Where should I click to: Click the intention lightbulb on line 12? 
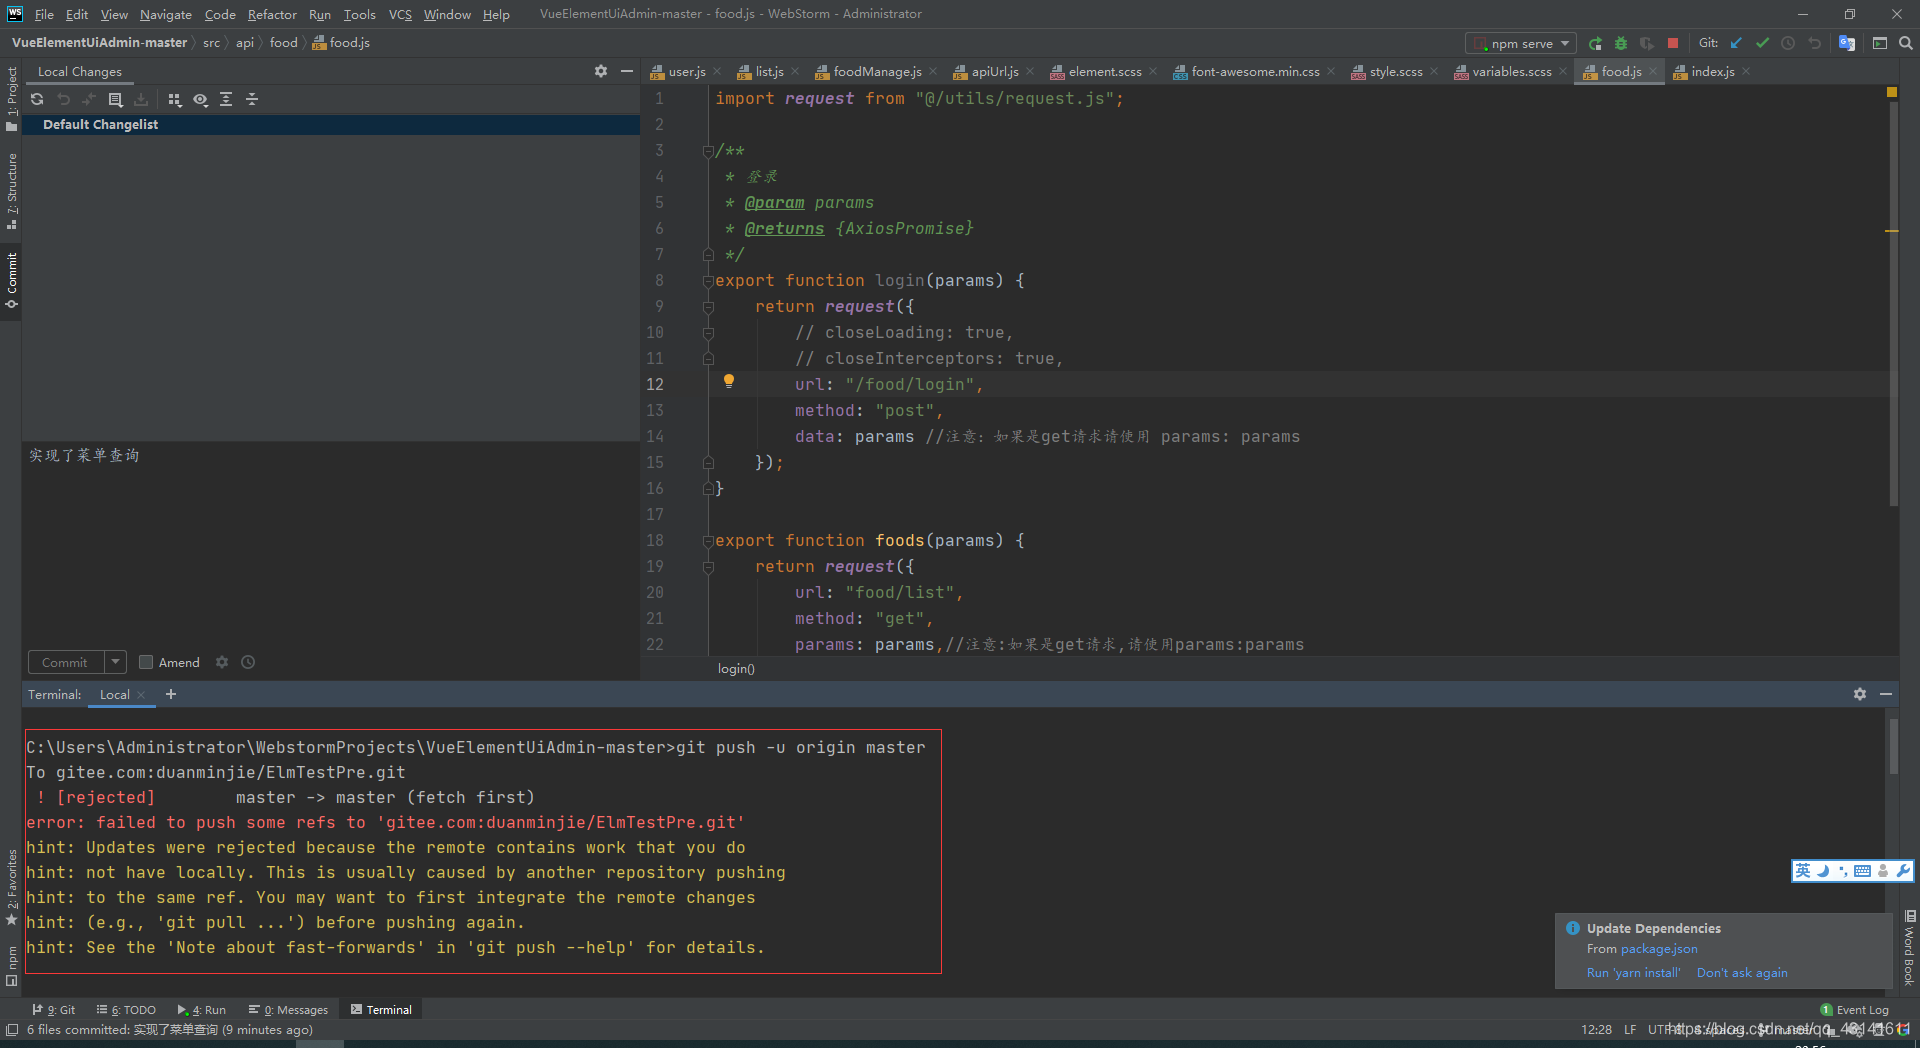point(729,381)
